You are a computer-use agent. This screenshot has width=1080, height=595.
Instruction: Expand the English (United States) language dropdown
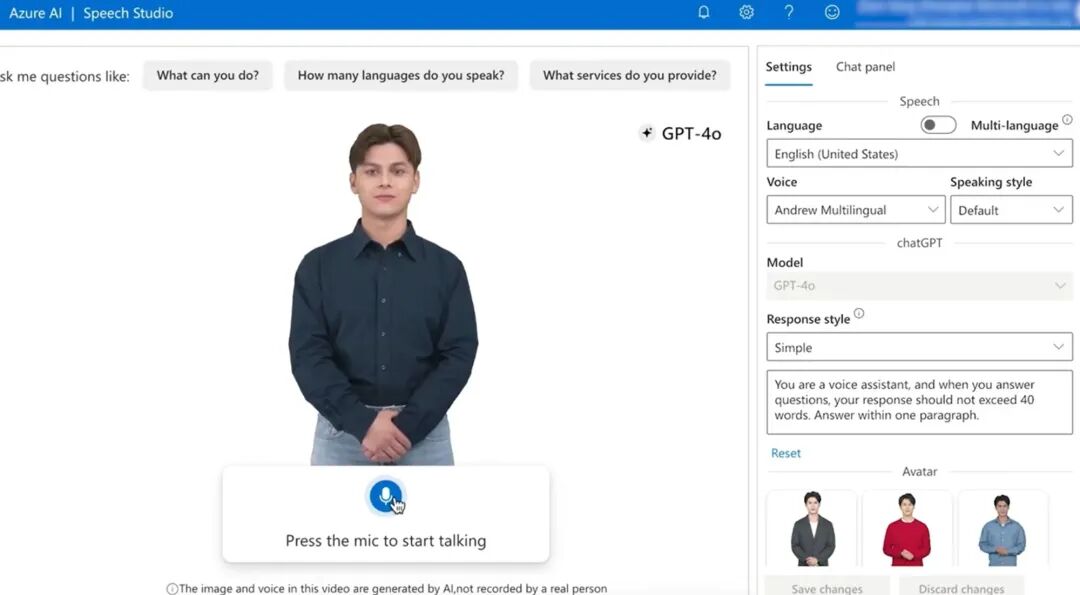920,154
